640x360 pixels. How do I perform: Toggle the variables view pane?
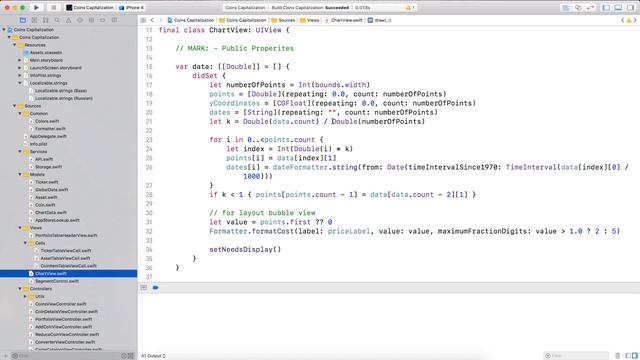click(x=628, y=356)
